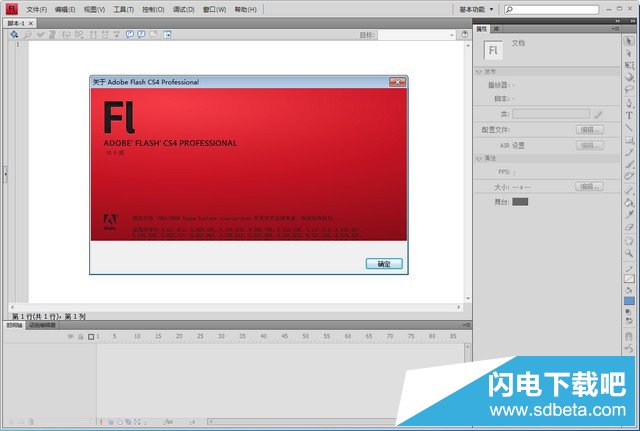
Task: Select the Rectangle tool
Action: [629, 140]
